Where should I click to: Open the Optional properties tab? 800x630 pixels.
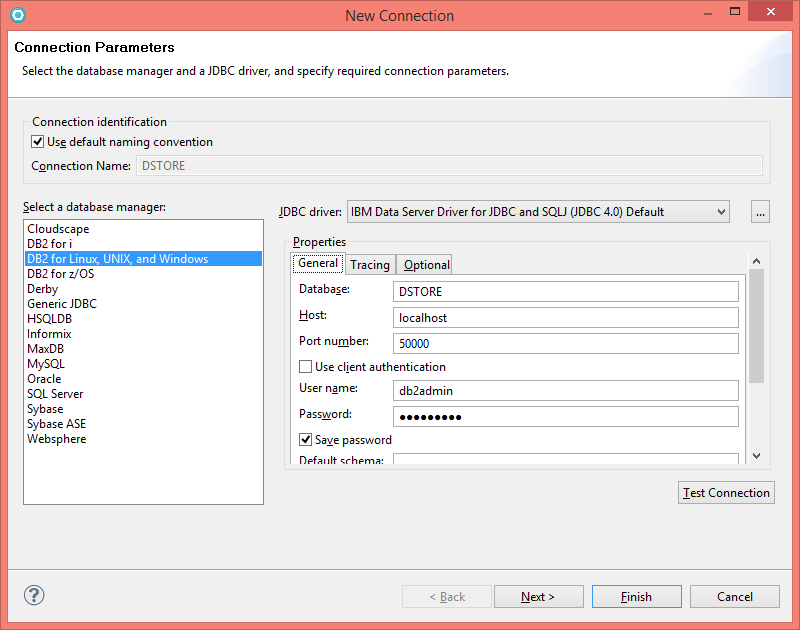(424, 264)
